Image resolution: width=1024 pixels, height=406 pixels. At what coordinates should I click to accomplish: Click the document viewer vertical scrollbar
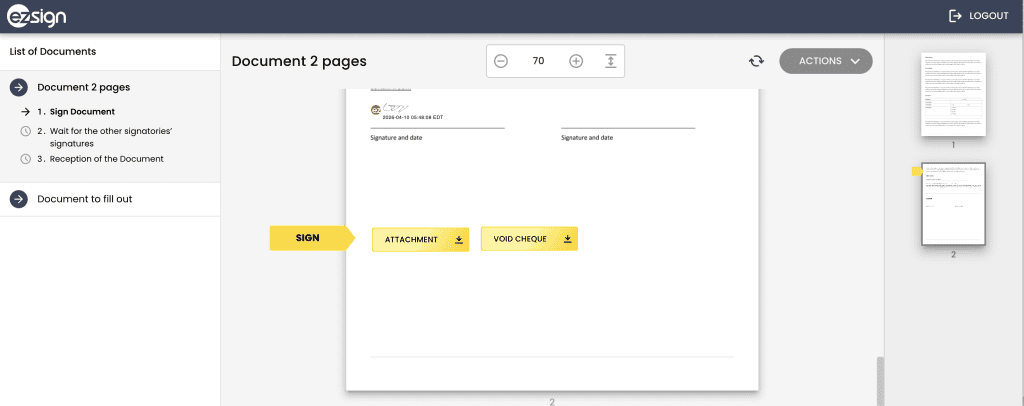point(880,380)
